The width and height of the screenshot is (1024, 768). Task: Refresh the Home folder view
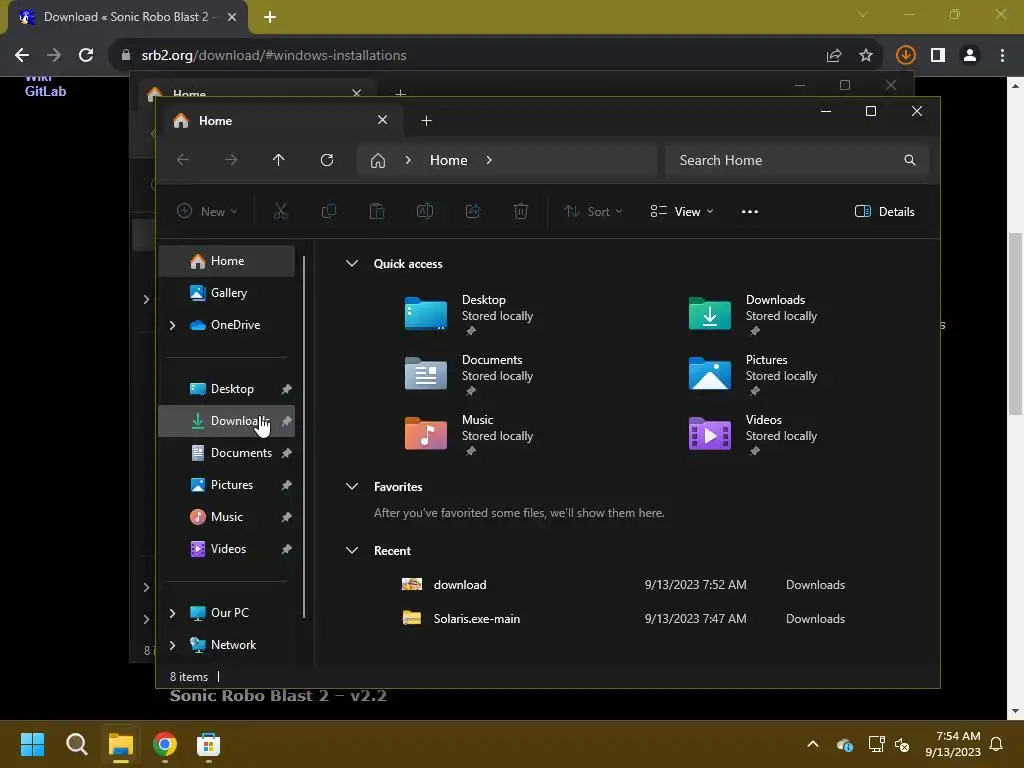click(327, 160)
